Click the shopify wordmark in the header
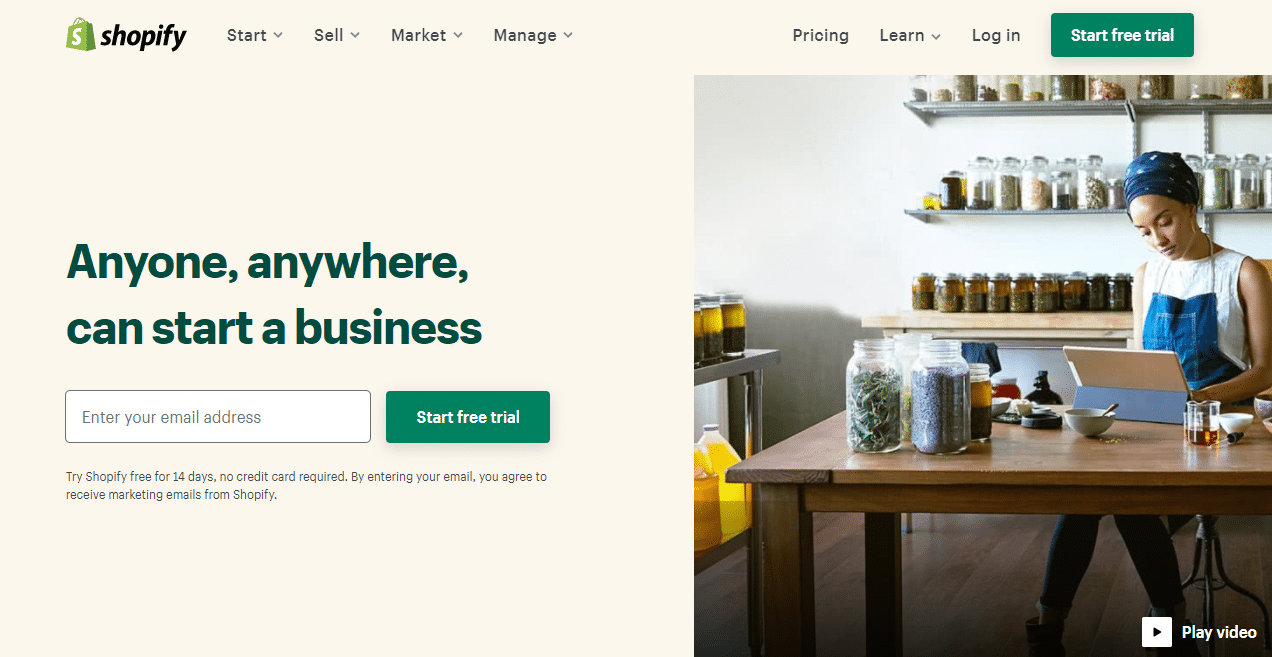This screenshot has height=657, width=1272. tap(143, 37)
